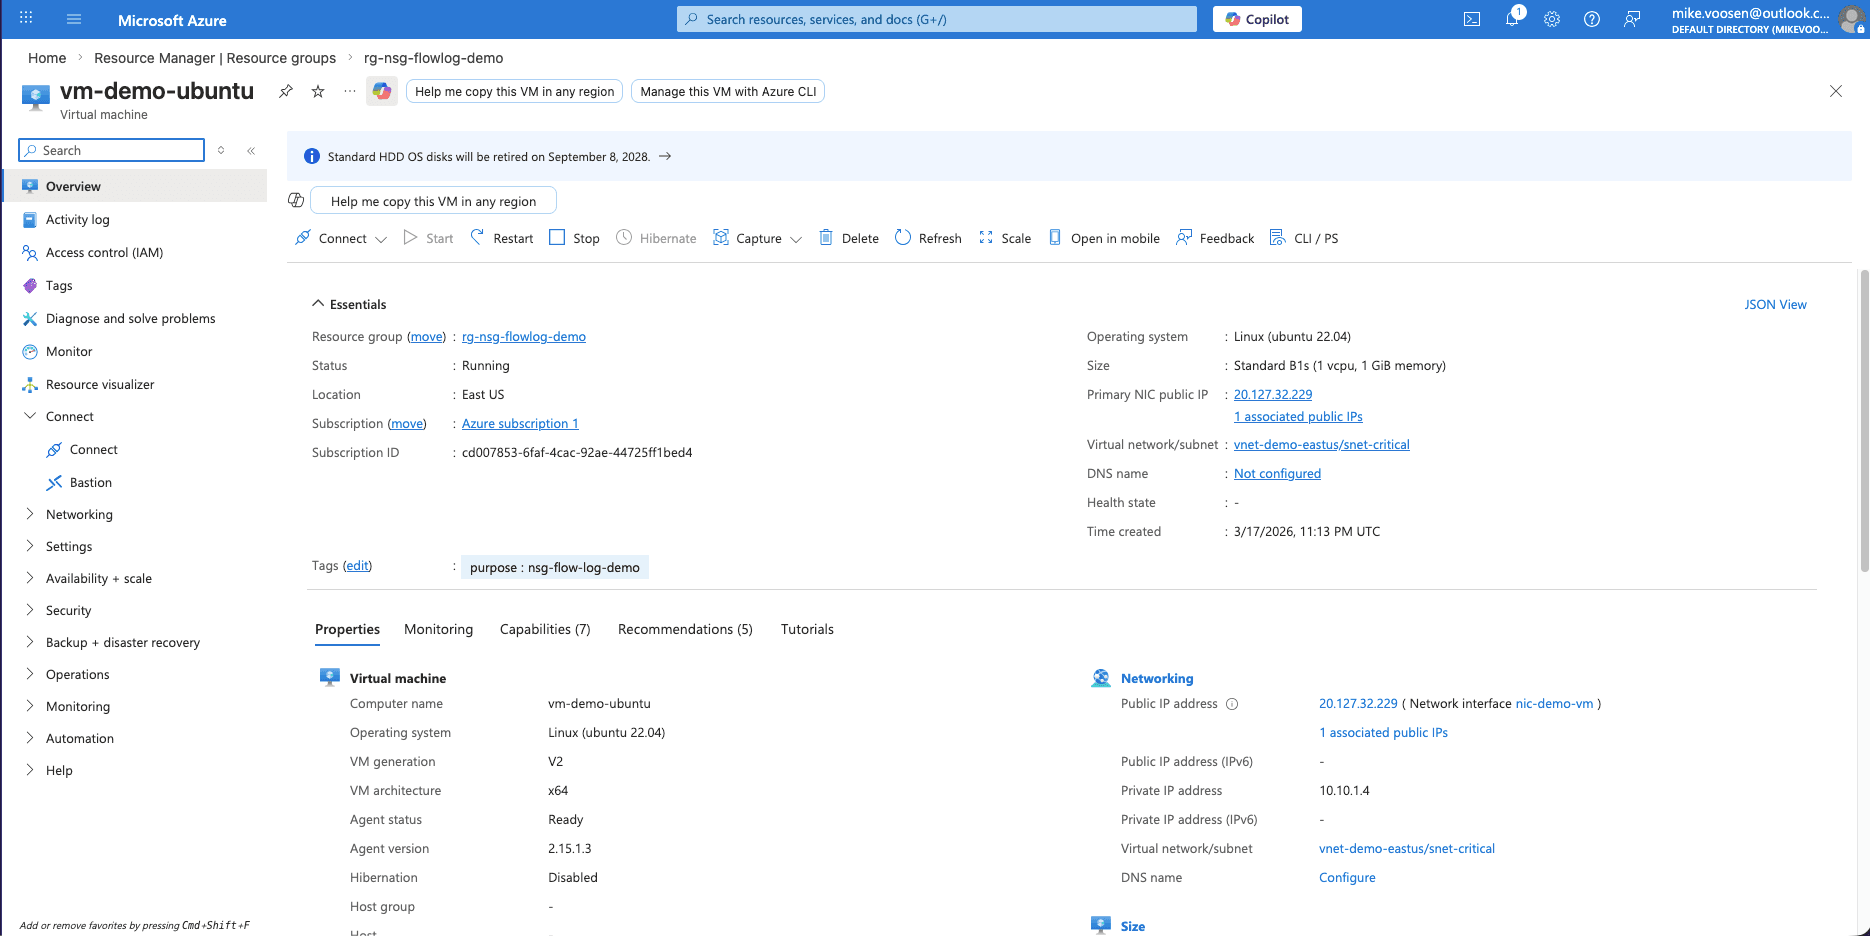The height and width of the screenshot is (936, 1870).
Task: Click the Stop VM button
Action: pos(575,238)
